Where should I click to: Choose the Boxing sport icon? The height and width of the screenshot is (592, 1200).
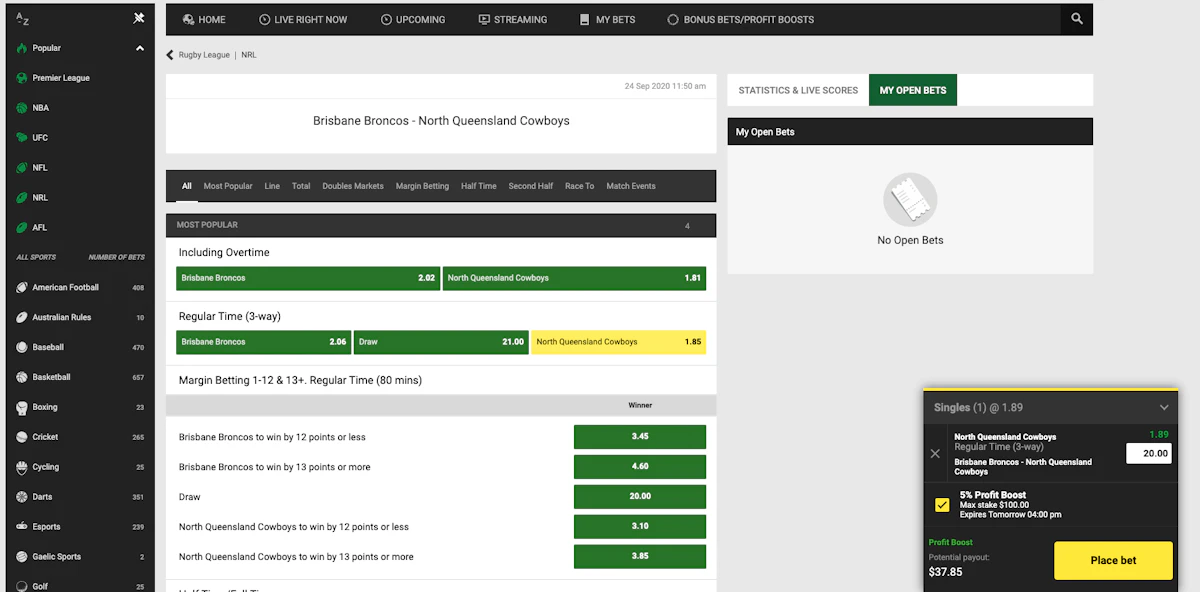coord(23,407)
